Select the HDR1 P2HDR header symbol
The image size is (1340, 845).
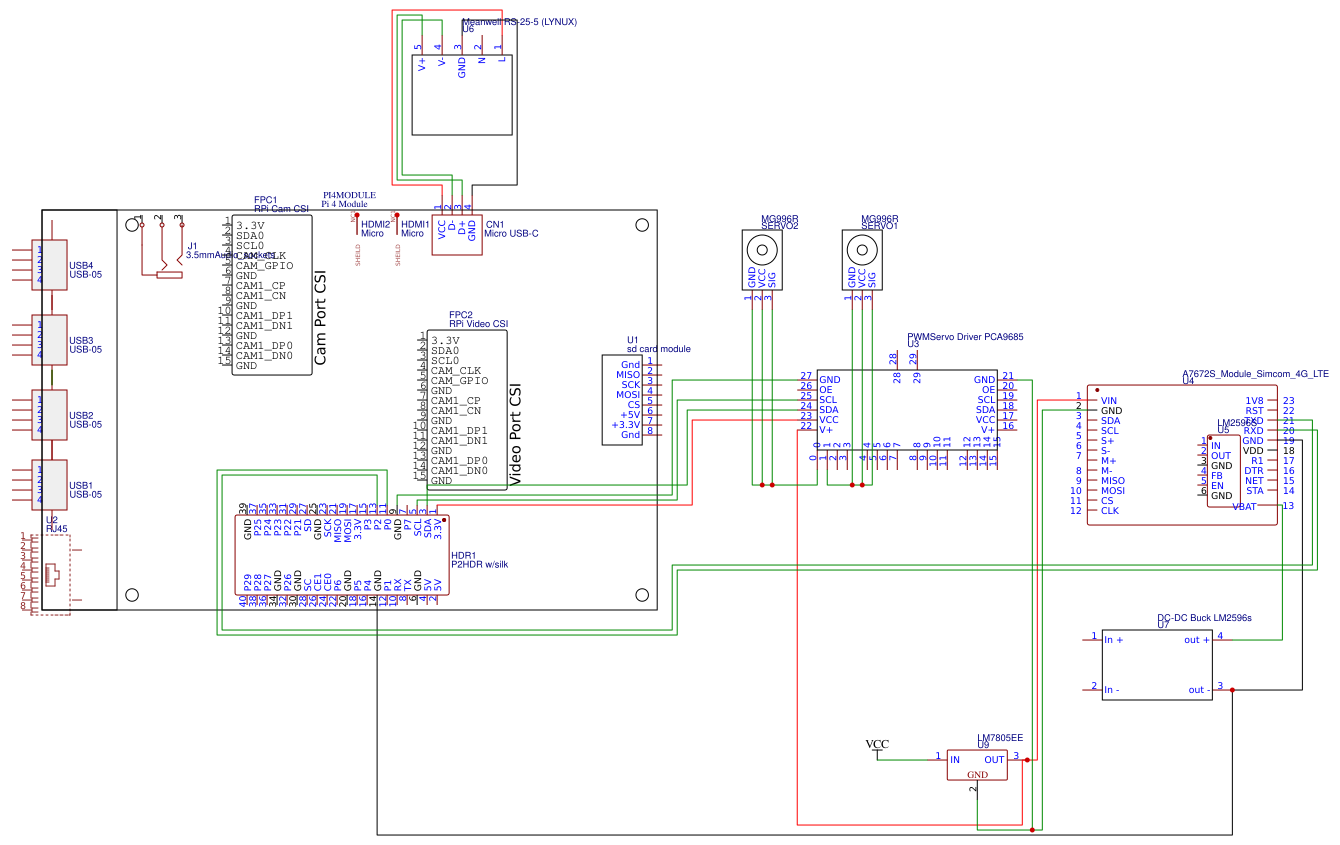343,552
